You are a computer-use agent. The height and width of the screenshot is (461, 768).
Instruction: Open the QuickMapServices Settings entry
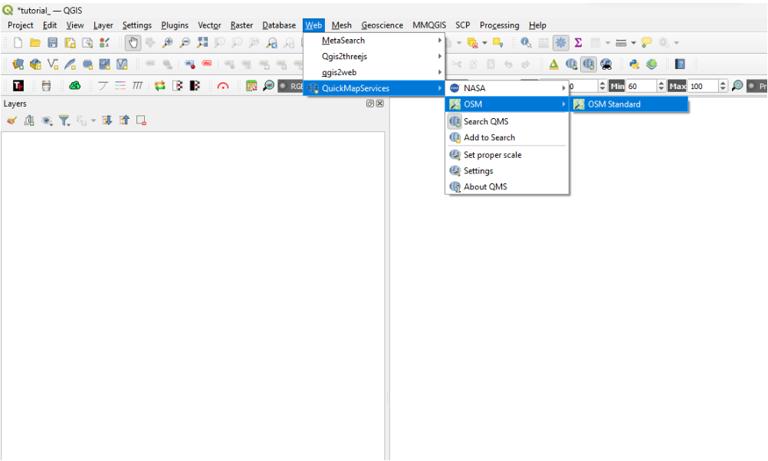(507, 171)
